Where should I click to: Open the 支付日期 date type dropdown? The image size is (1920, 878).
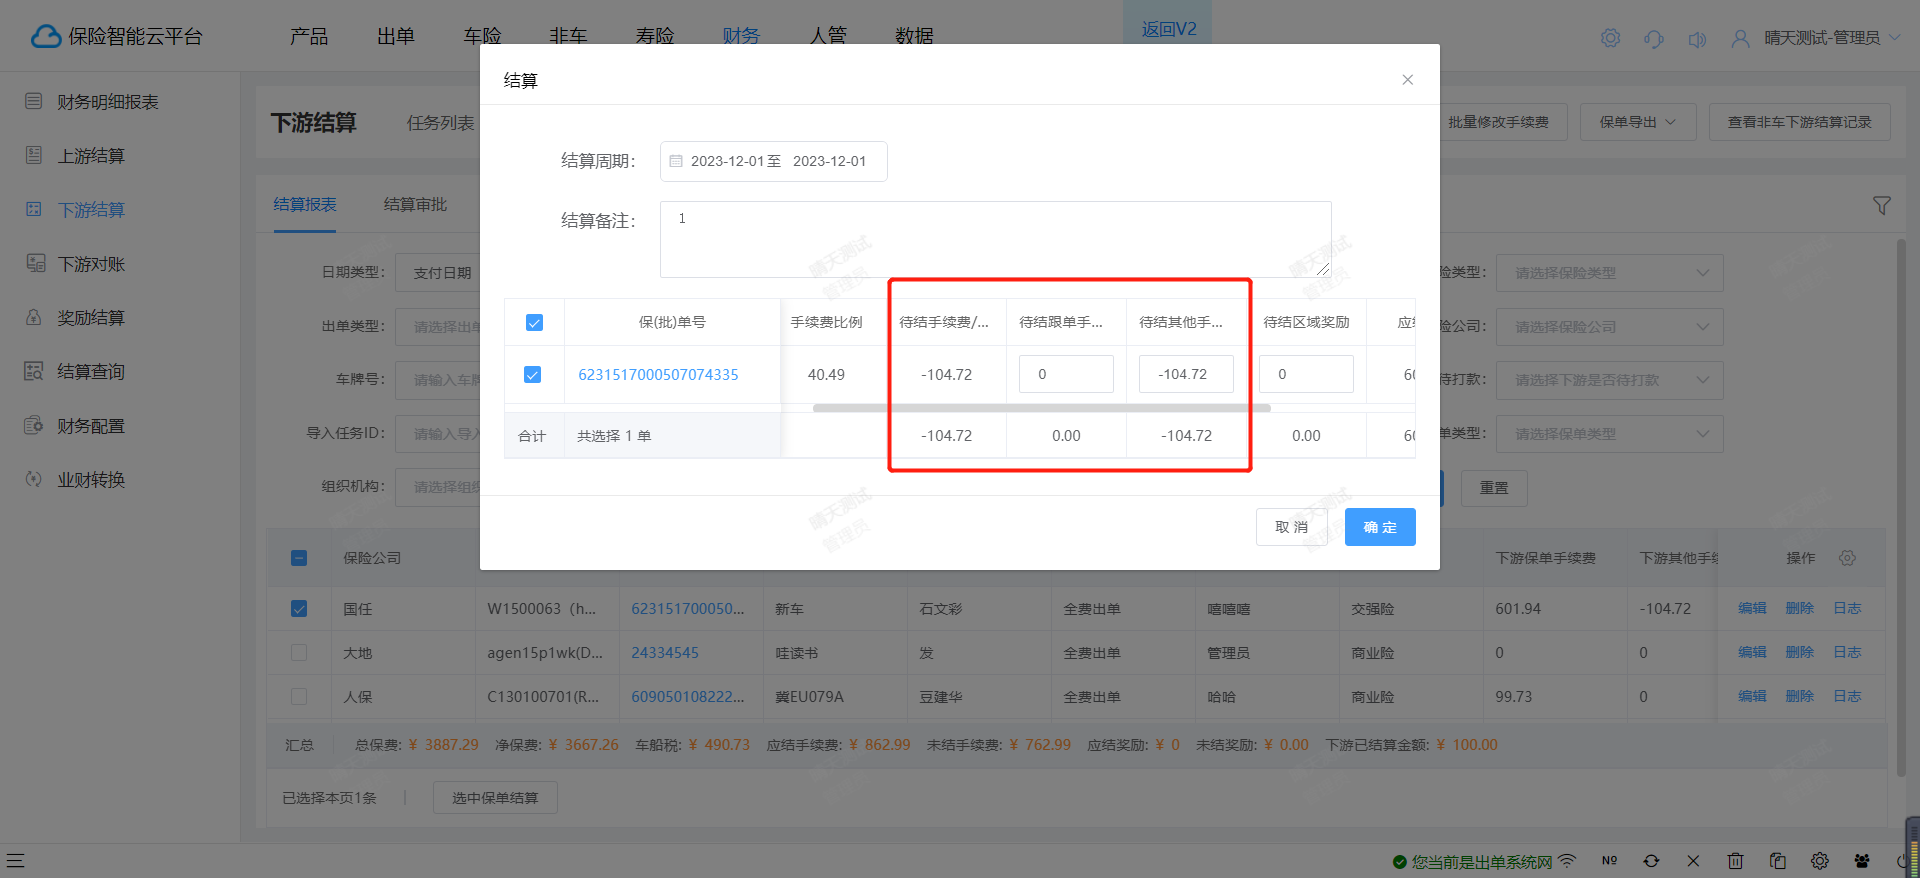(x=438, y=273)
